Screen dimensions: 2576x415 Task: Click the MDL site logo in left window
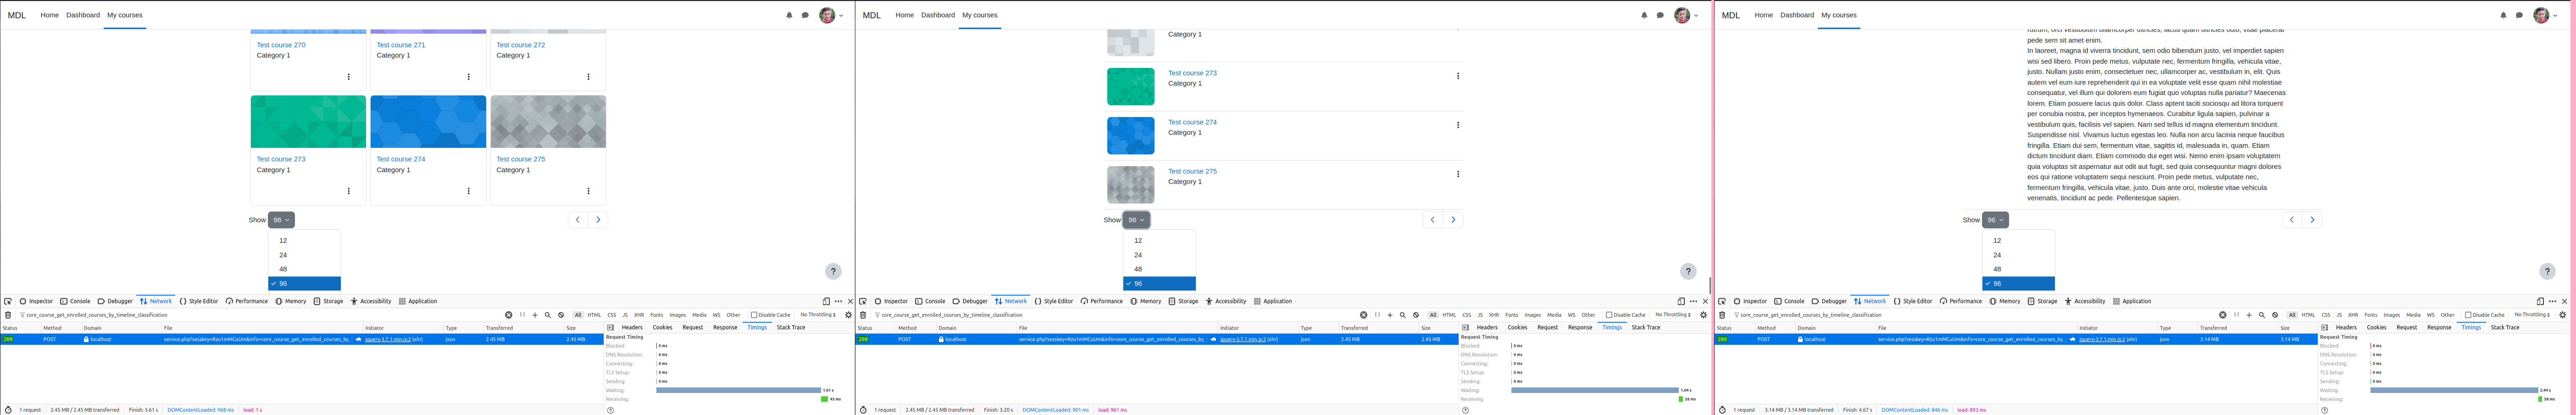[x=17, y=15]
